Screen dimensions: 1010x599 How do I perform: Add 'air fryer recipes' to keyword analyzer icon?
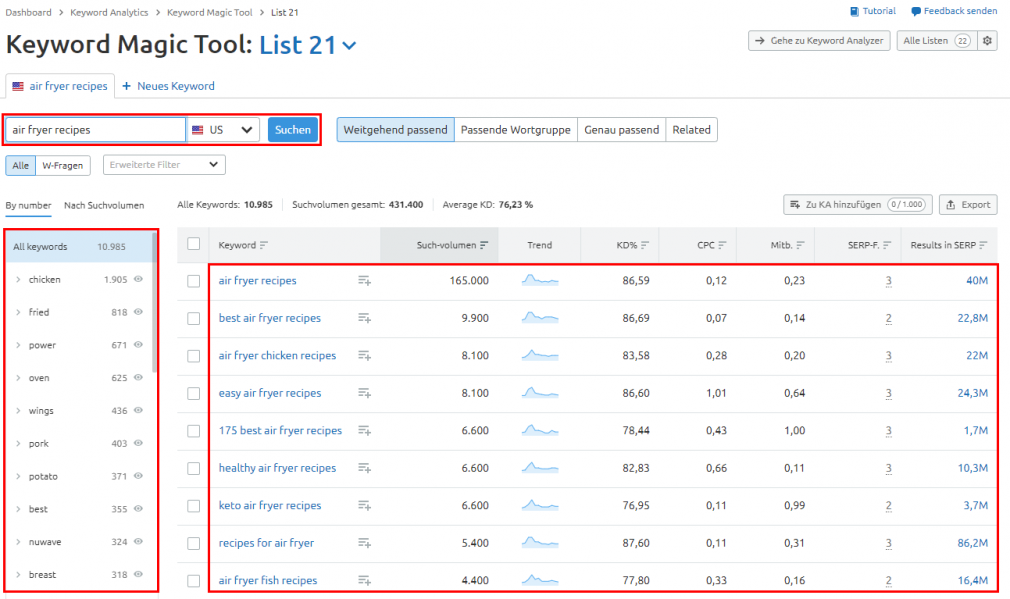(x=365, y=281)
